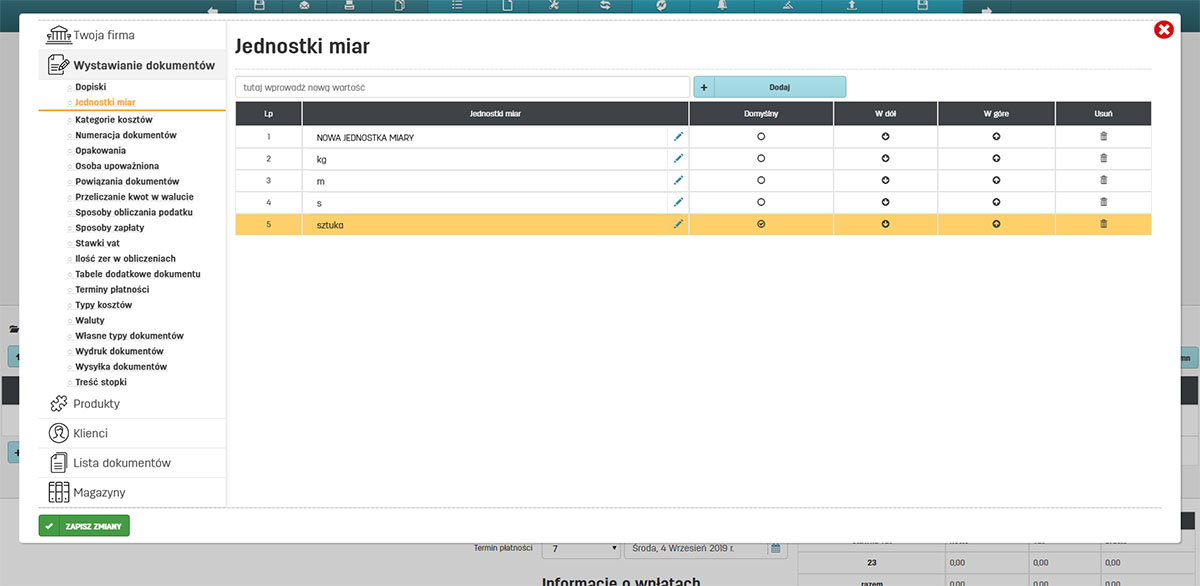This screenshot has height=586, width=1200.
Task: Remove the sztuka row via trash icon
Action: pyautogui.click(x=1103, y=224)
